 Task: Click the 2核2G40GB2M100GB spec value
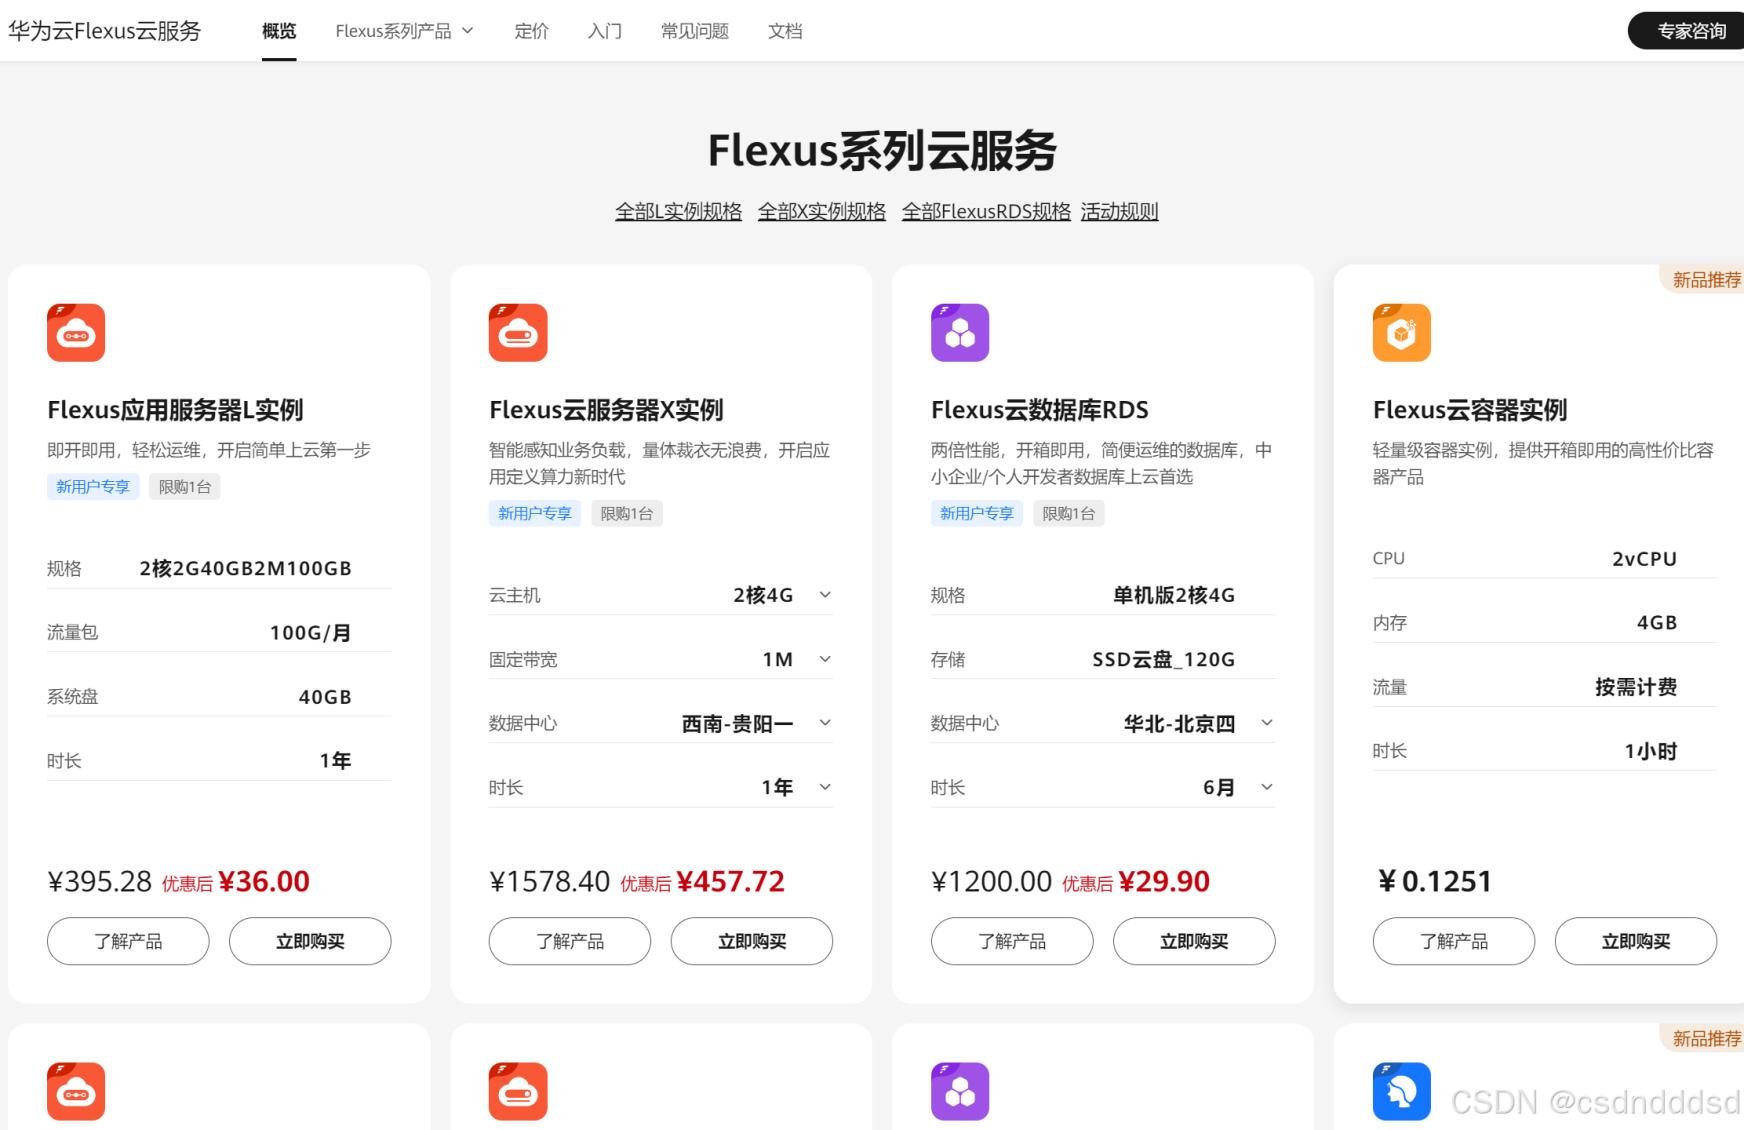pyautogui.click(x=245, y=569)
